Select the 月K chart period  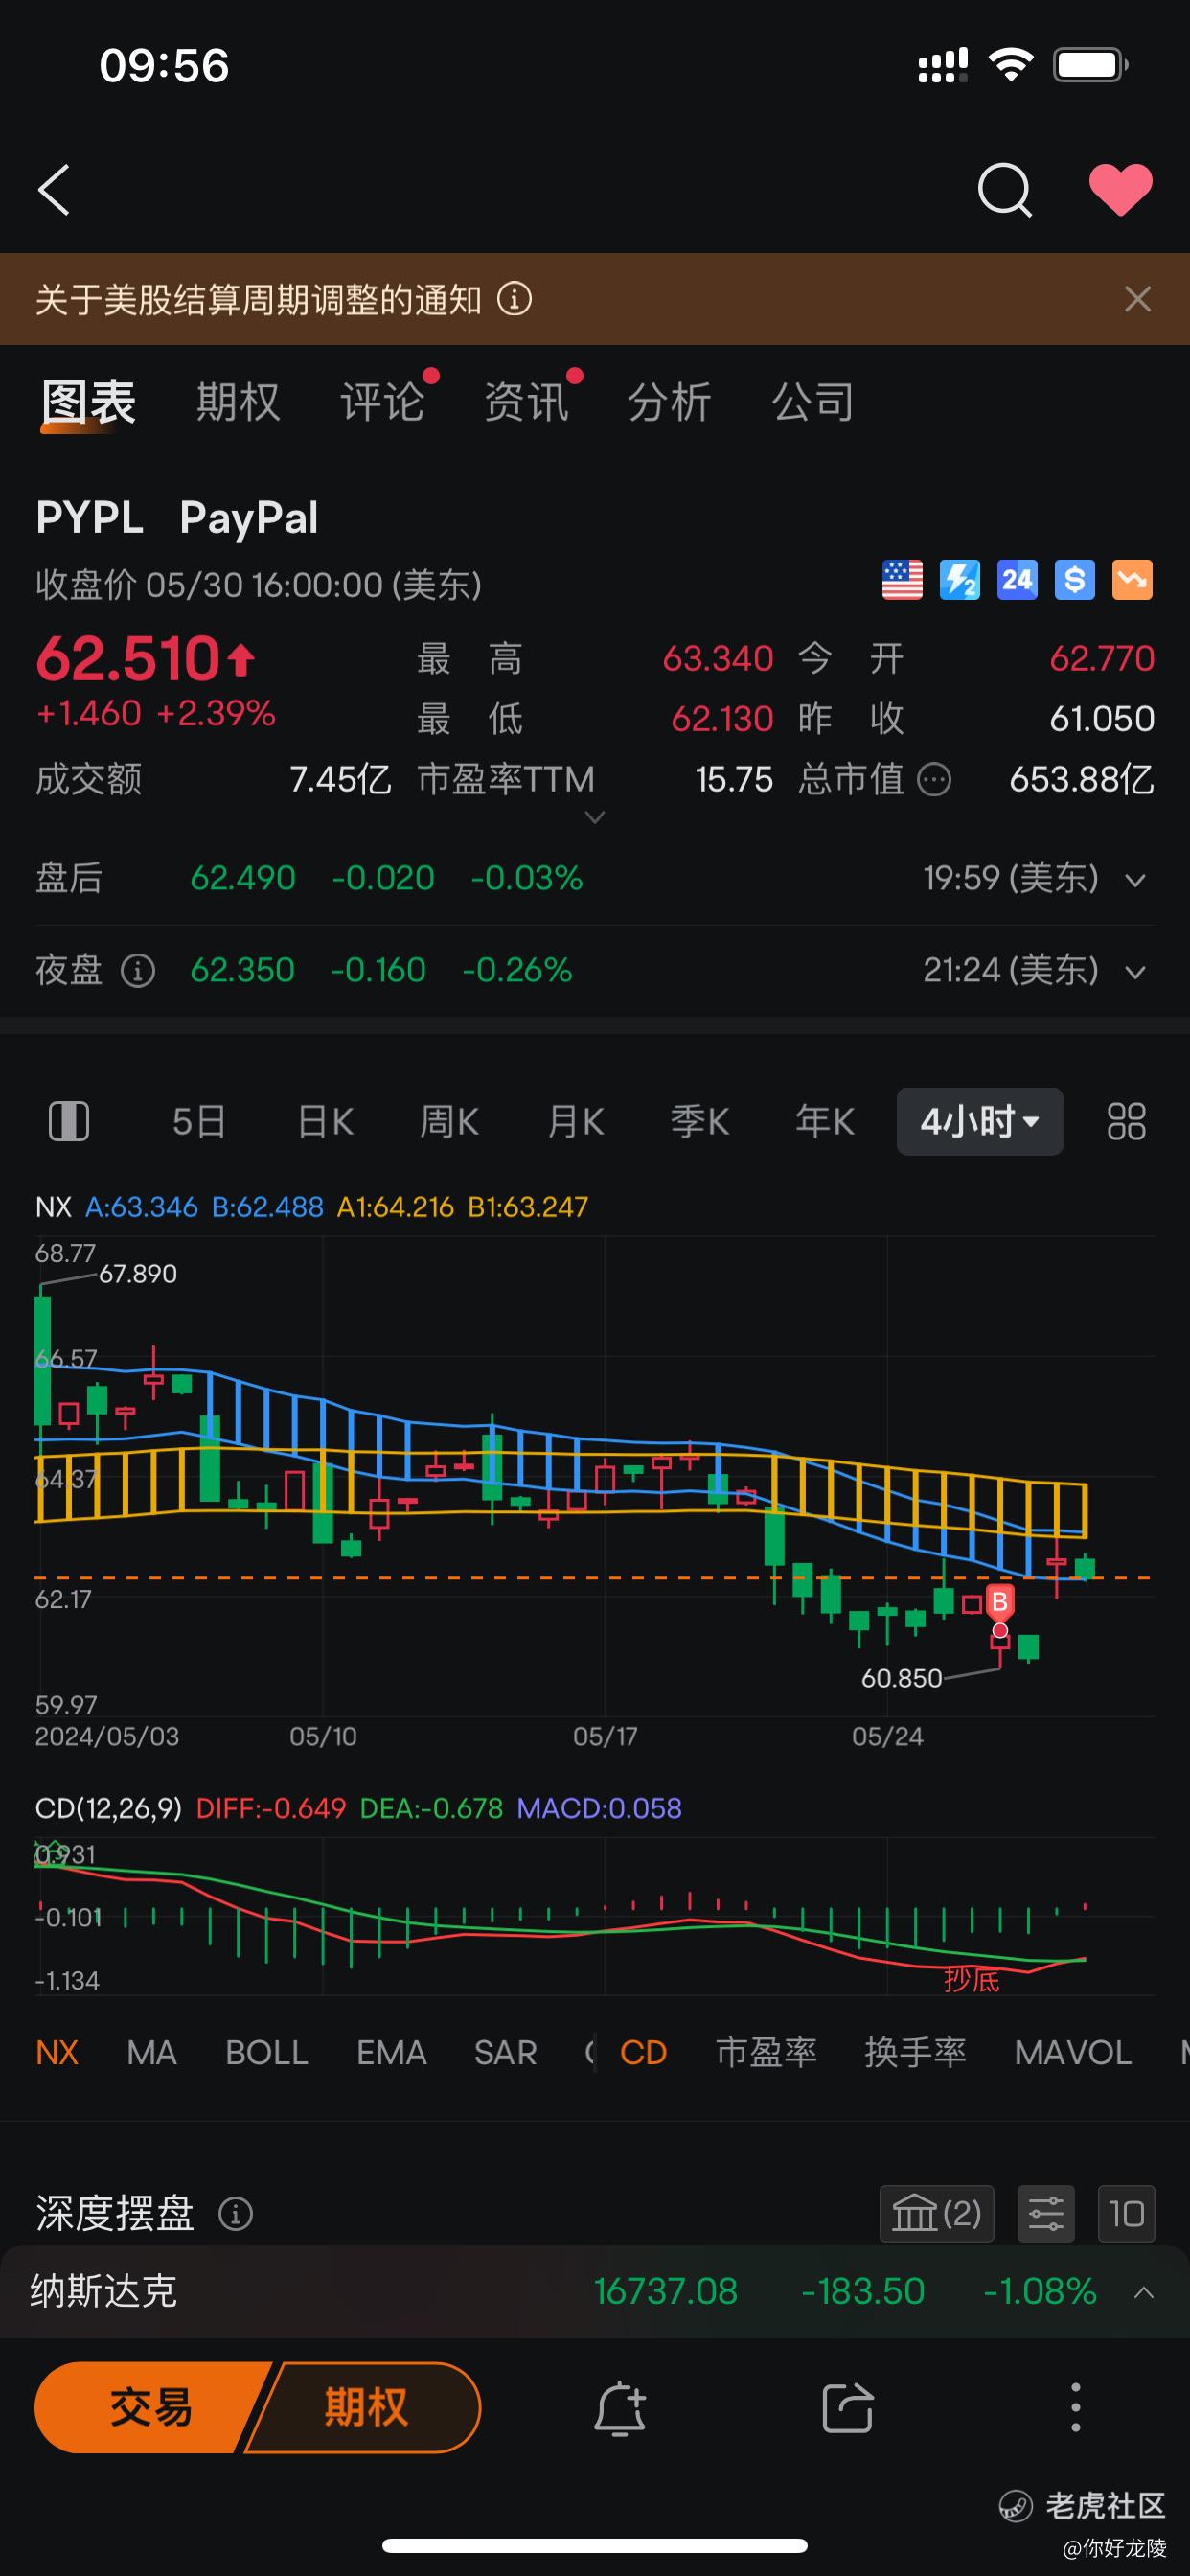[575, 1121]
